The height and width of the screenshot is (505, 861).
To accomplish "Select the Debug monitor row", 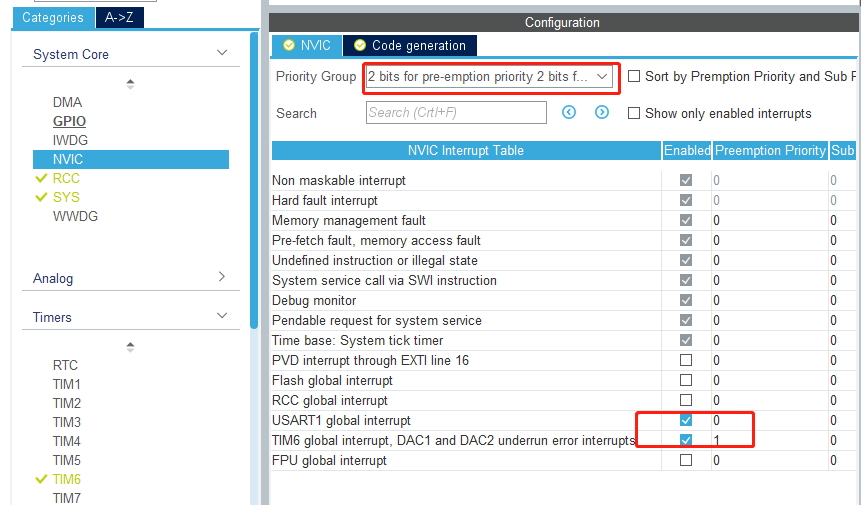I will pyautogui.click(x=314, y=300).
